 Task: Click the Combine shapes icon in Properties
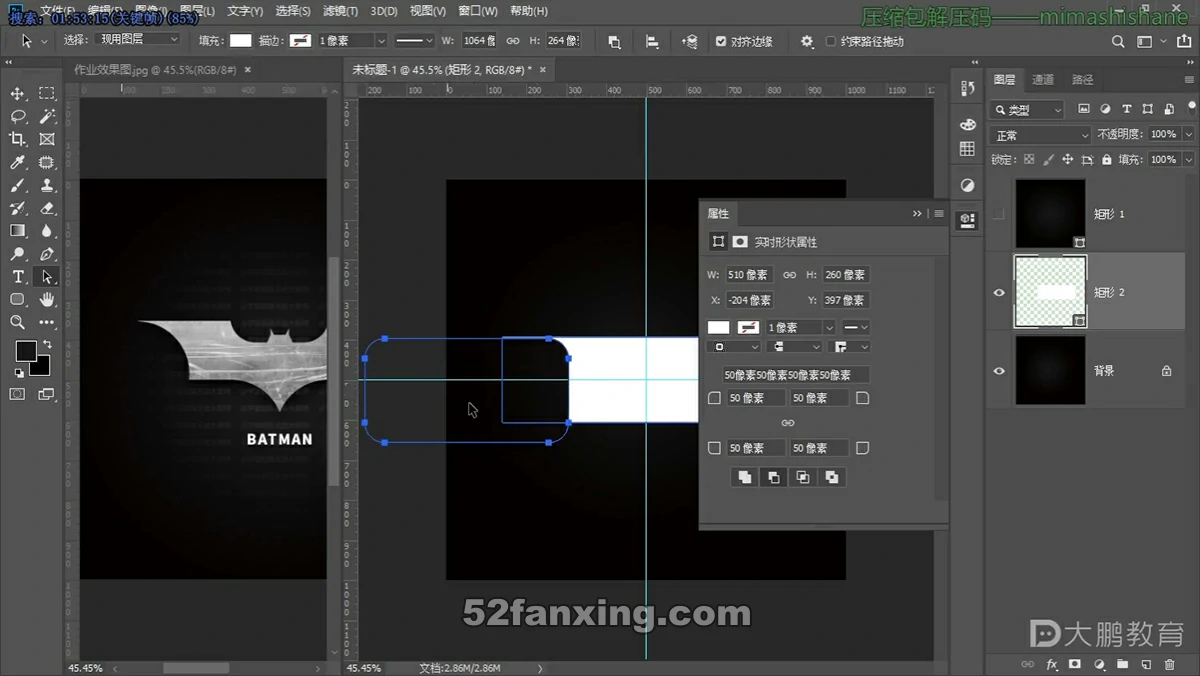click(x=744, y=477)
